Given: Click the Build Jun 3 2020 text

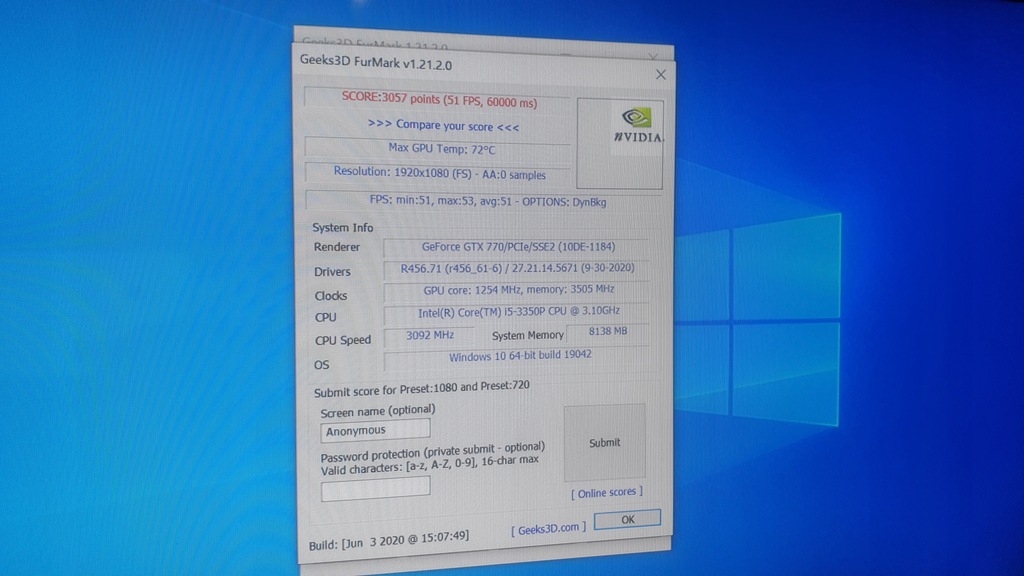Looking at the screenshot, I should click(389, 540).
